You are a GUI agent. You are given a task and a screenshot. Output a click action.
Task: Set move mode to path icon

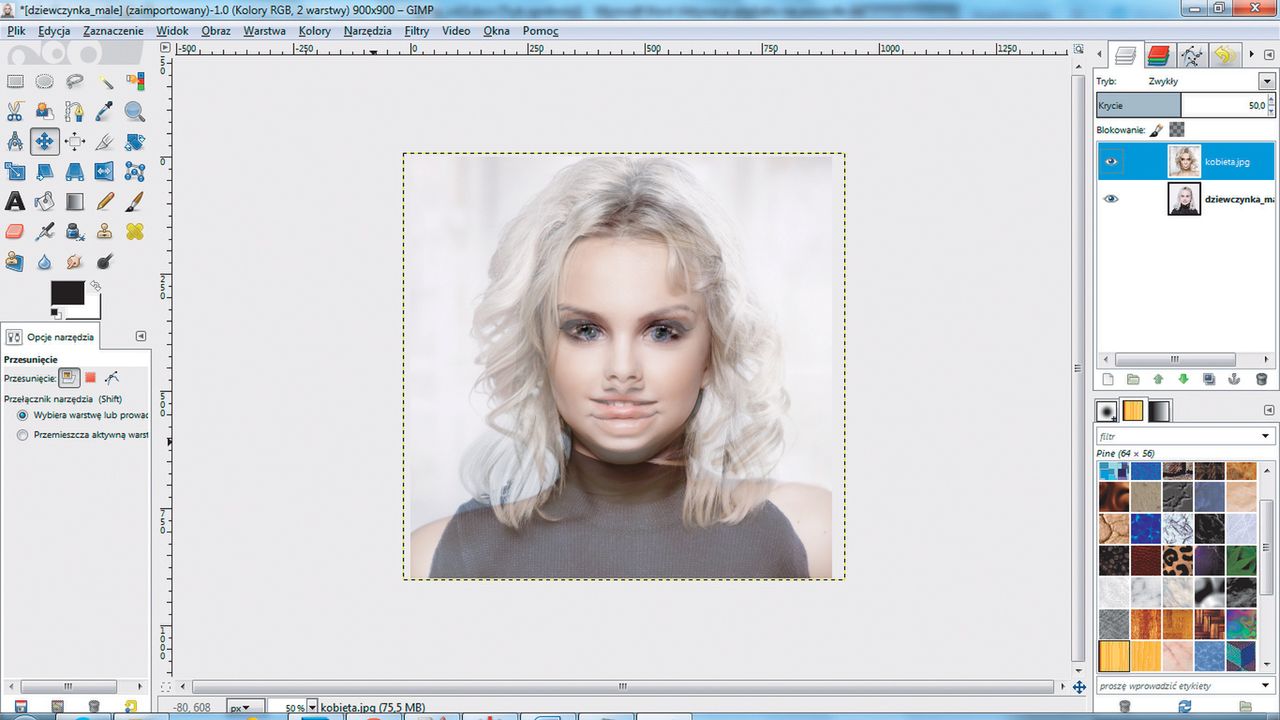coord(112,377)
